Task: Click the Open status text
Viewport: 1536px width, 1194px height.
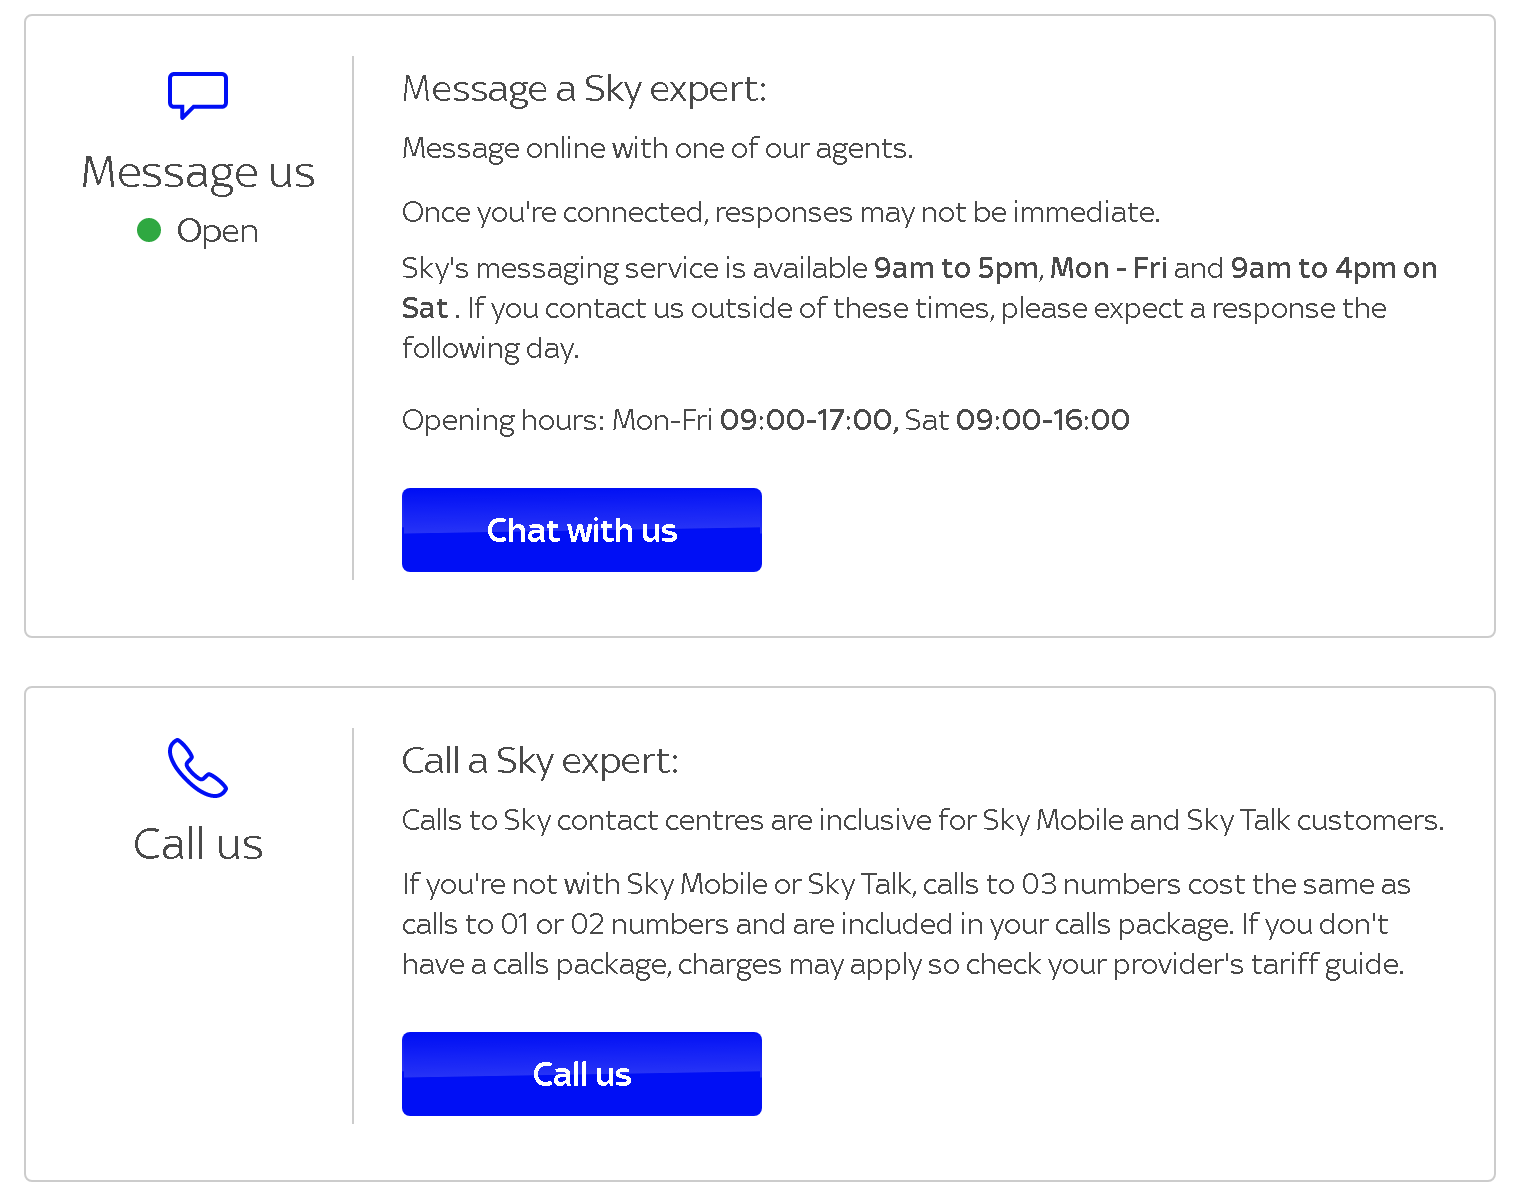Action: [218, 230]
